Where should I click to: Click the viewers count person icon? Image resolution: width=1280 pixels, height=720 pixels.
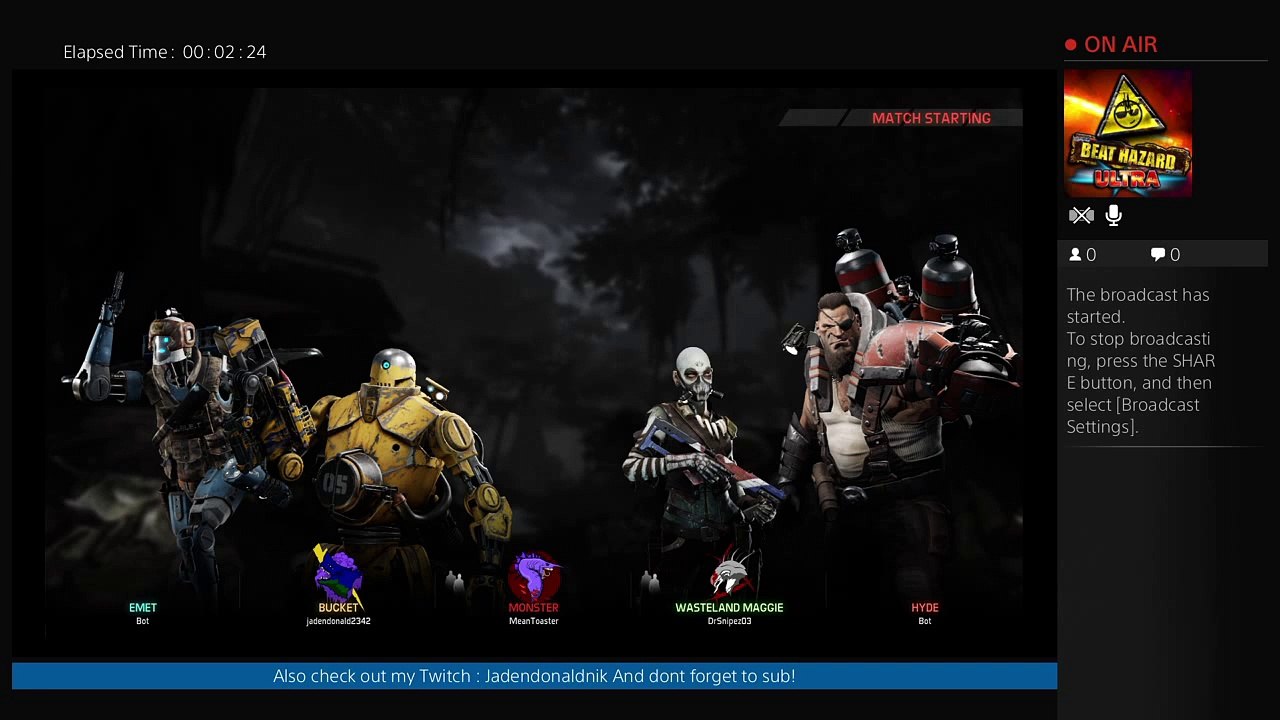[1076, 255]
